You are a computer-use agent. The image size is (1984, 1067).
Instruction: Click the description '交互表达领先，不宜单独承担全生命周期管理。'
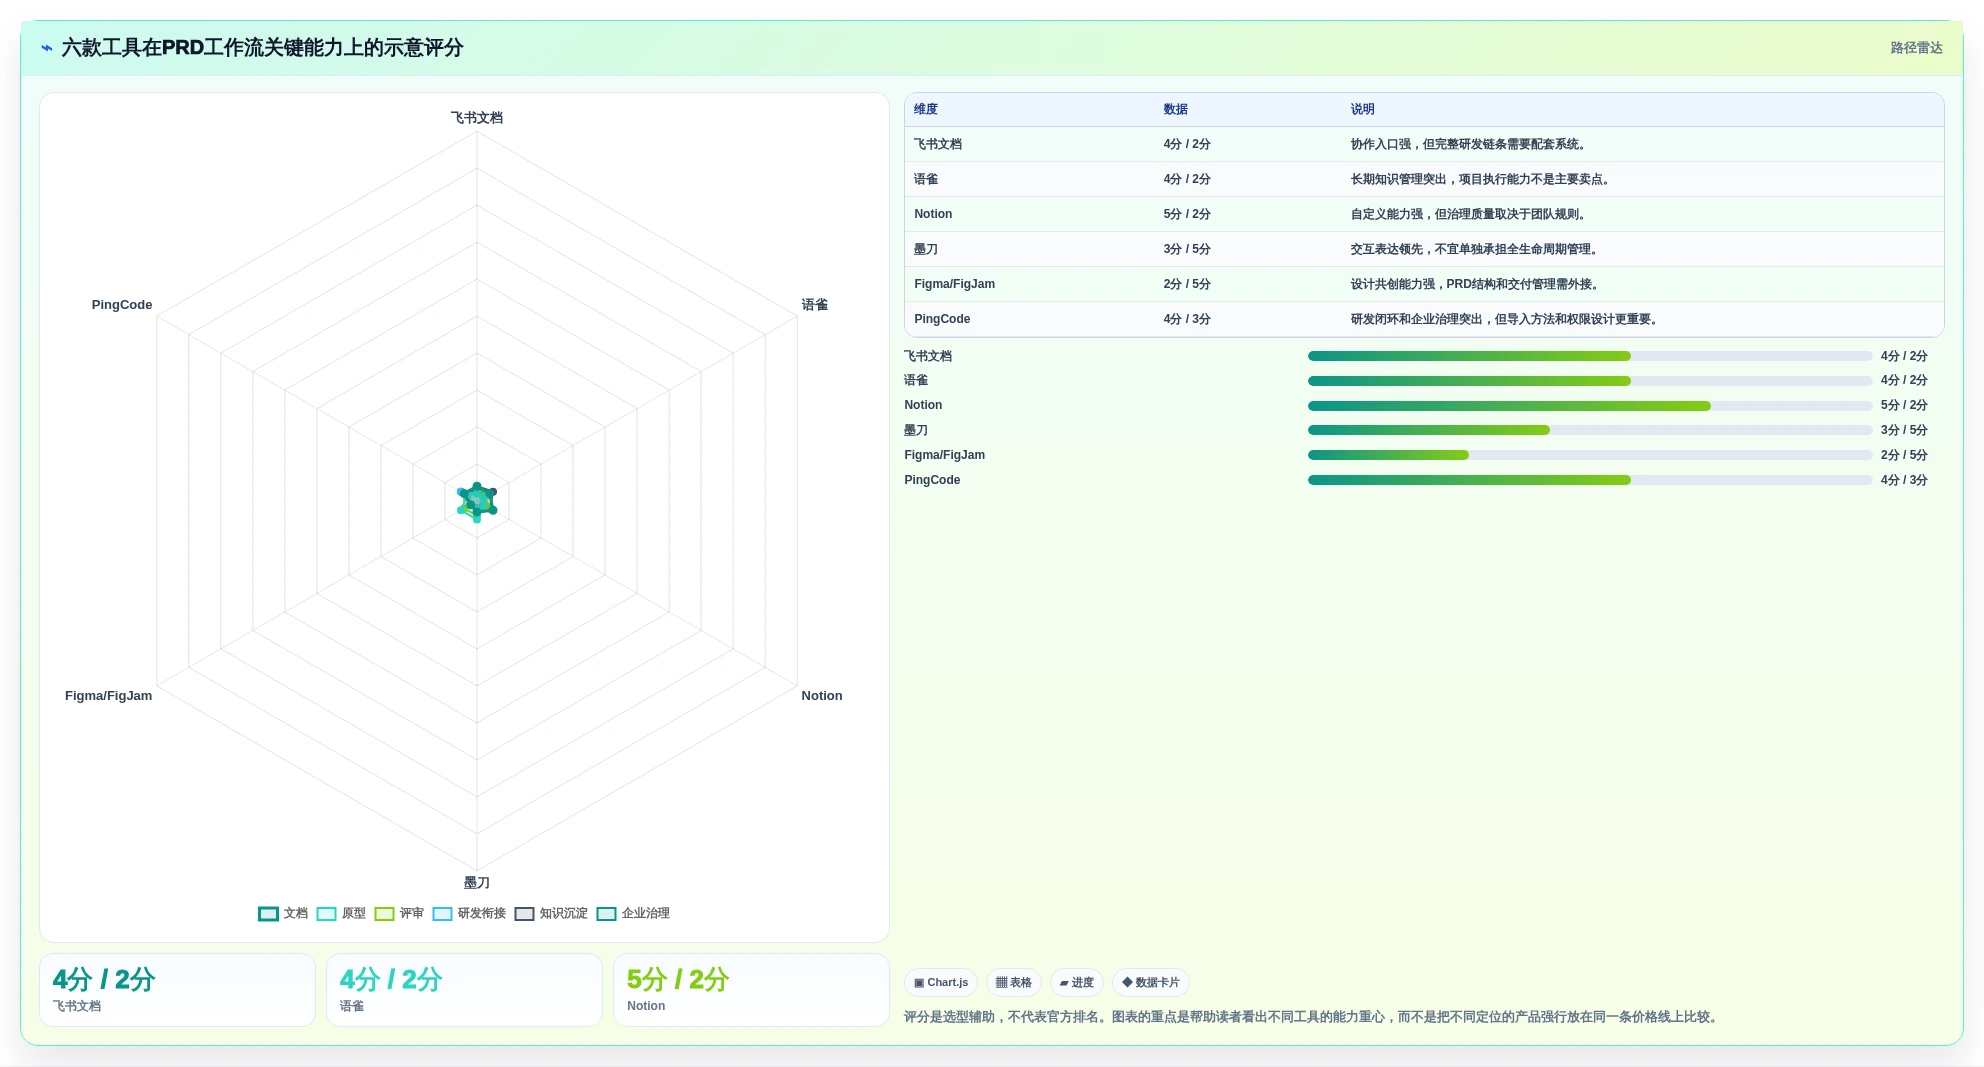click(1476, 249)
